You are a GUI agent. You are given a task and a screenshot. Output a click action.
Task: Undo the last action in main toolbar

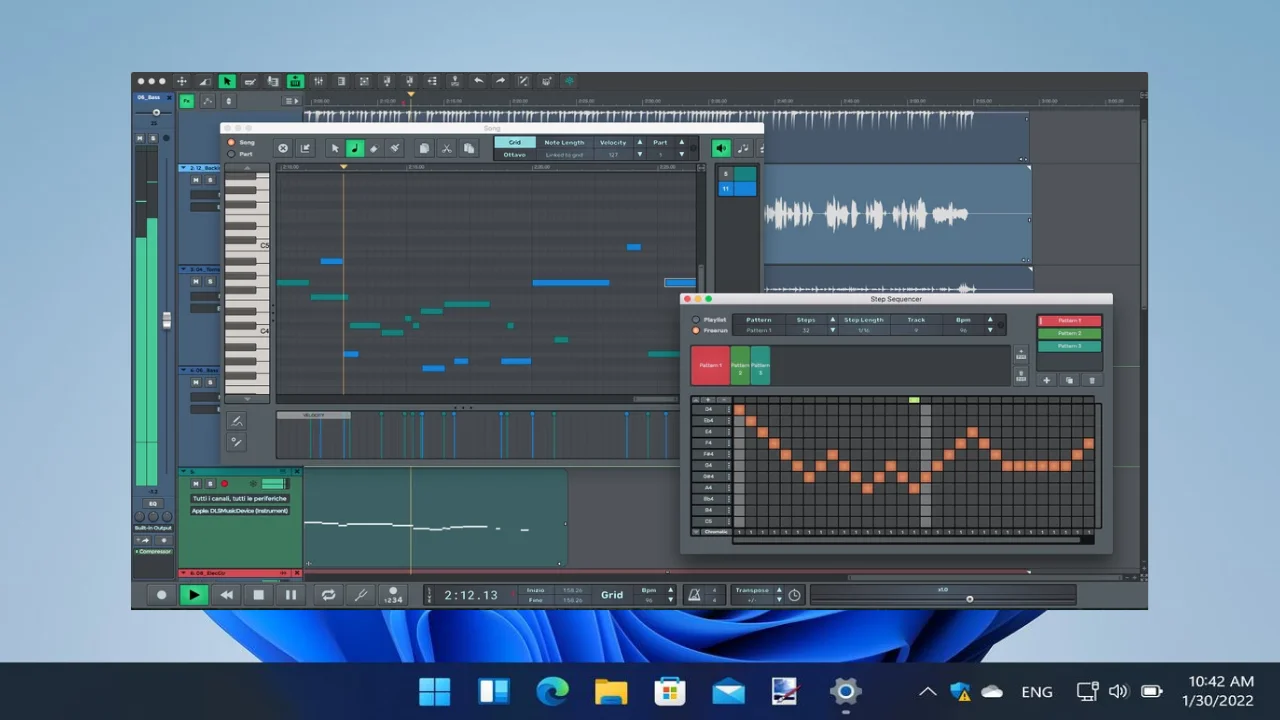tap(478, 81)
